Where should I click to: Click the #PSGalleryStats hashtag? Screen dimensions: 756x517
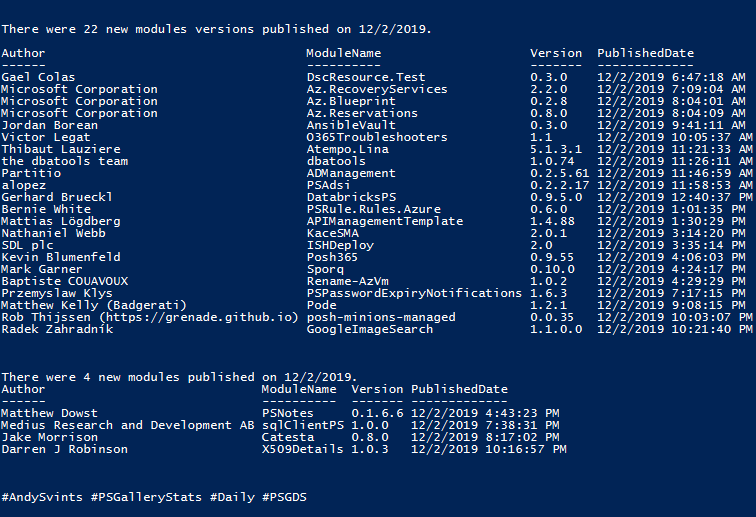pyautogui.click(x=146, y=497)
